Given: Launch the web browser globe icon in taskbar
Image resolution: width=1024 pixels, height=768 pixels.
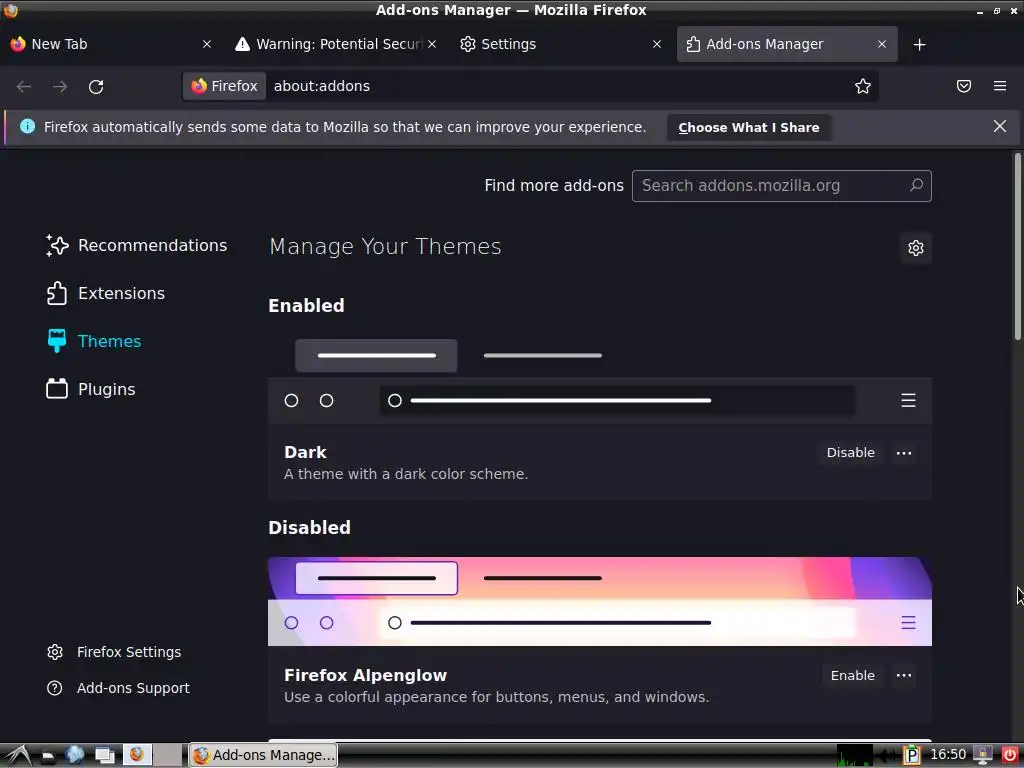Looking at the screenshot, I should tap(74, 755).
